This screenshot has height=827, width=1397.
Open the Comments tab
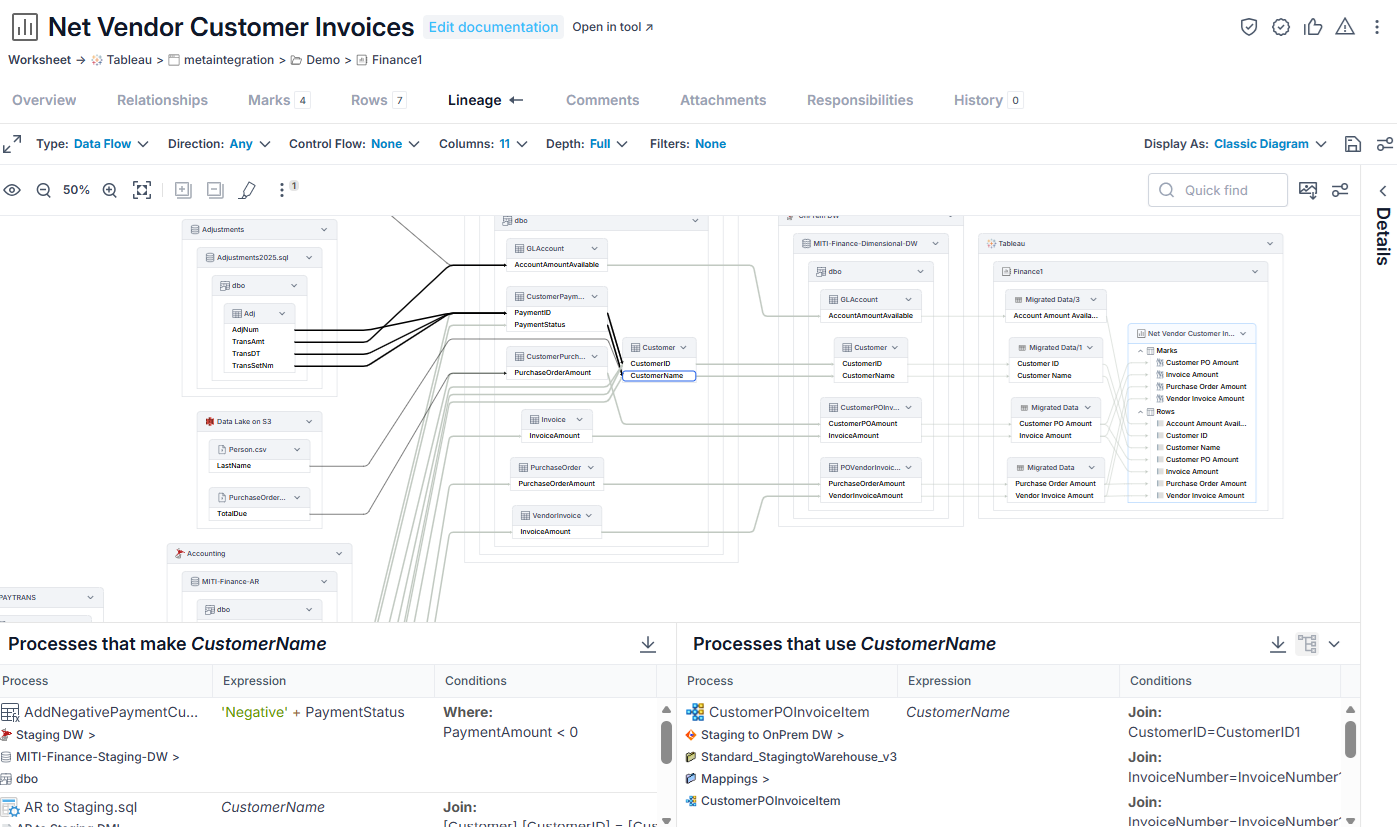coord(602,100)
